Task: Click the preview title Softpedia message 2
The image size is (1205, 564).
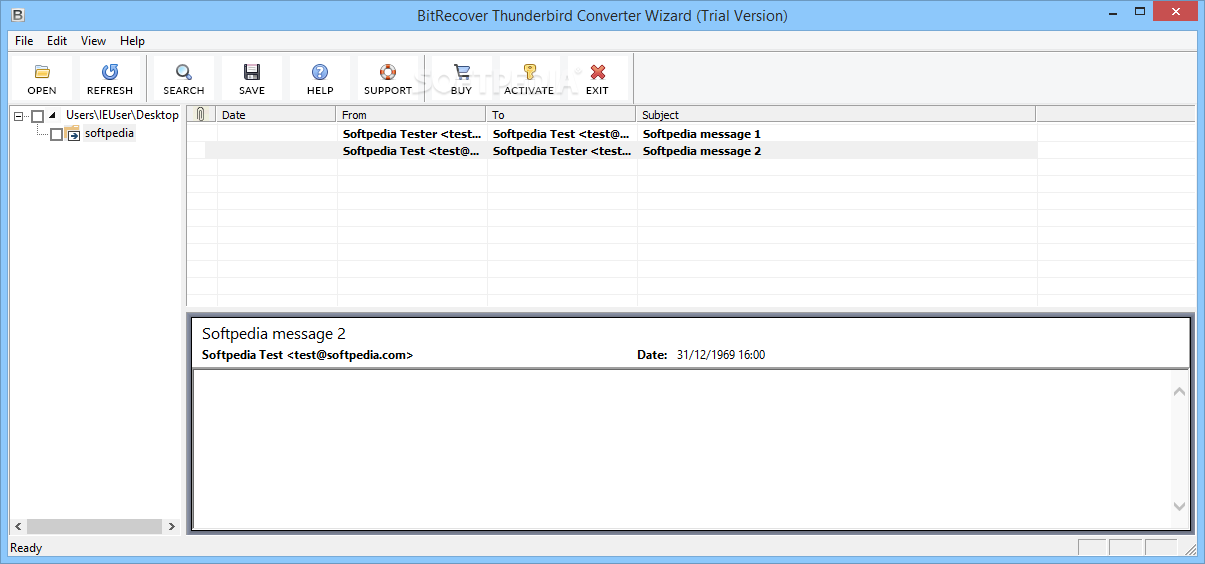Action: [x=273, y=334]
